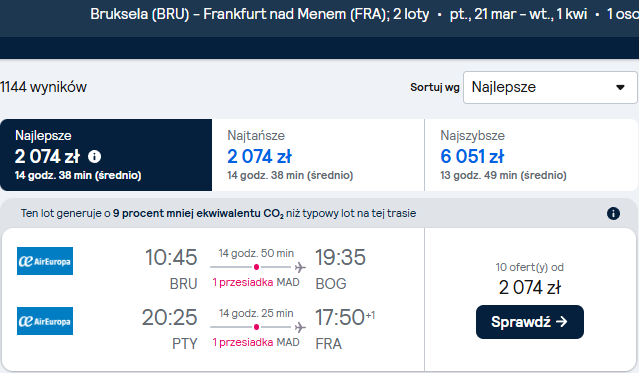
Task: Open the 1 przesiadka MAD outbound link
Action: (256, 282)
